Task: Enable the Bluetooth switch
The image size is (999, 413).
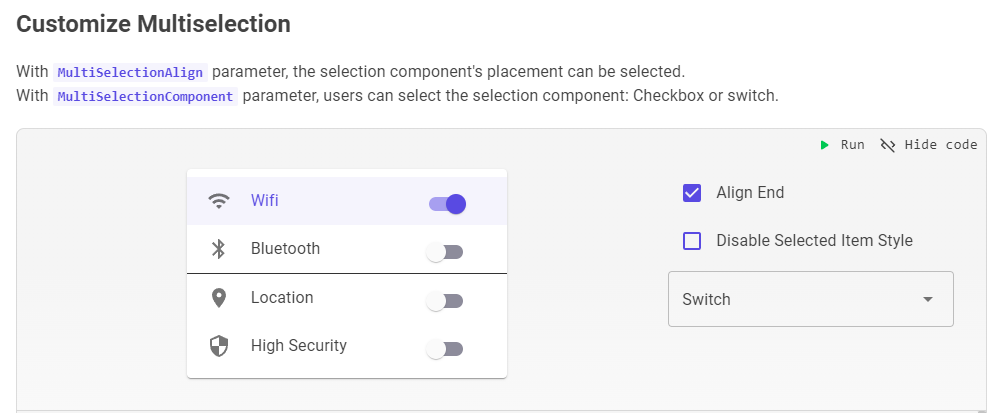Action: tap(445, 253)
